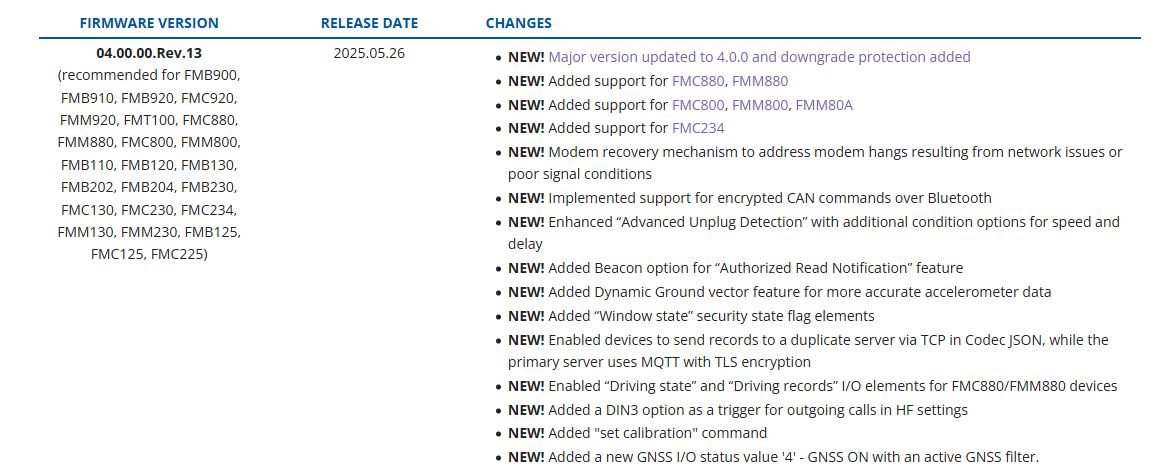Click the Dynamic Ground vector feature entry
The width and height of the screenshot is (1155, 470).
point(779,292)
